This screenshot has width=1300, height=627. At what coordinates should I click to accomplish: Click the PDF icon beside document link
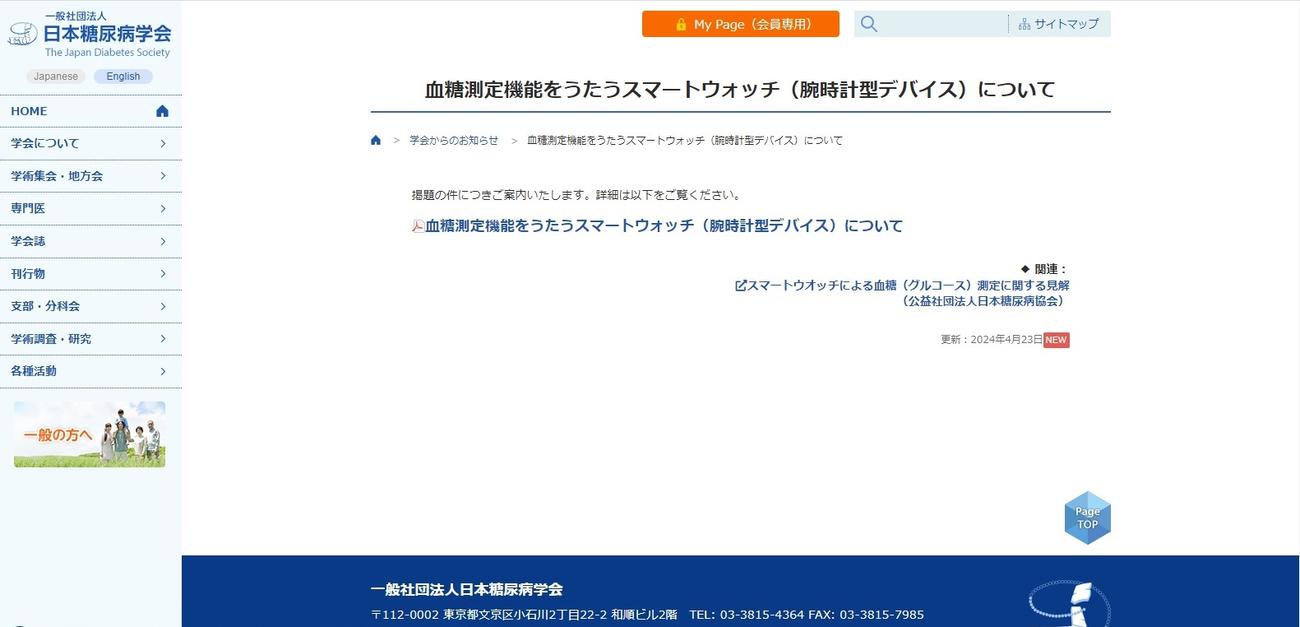coord(418,226)
